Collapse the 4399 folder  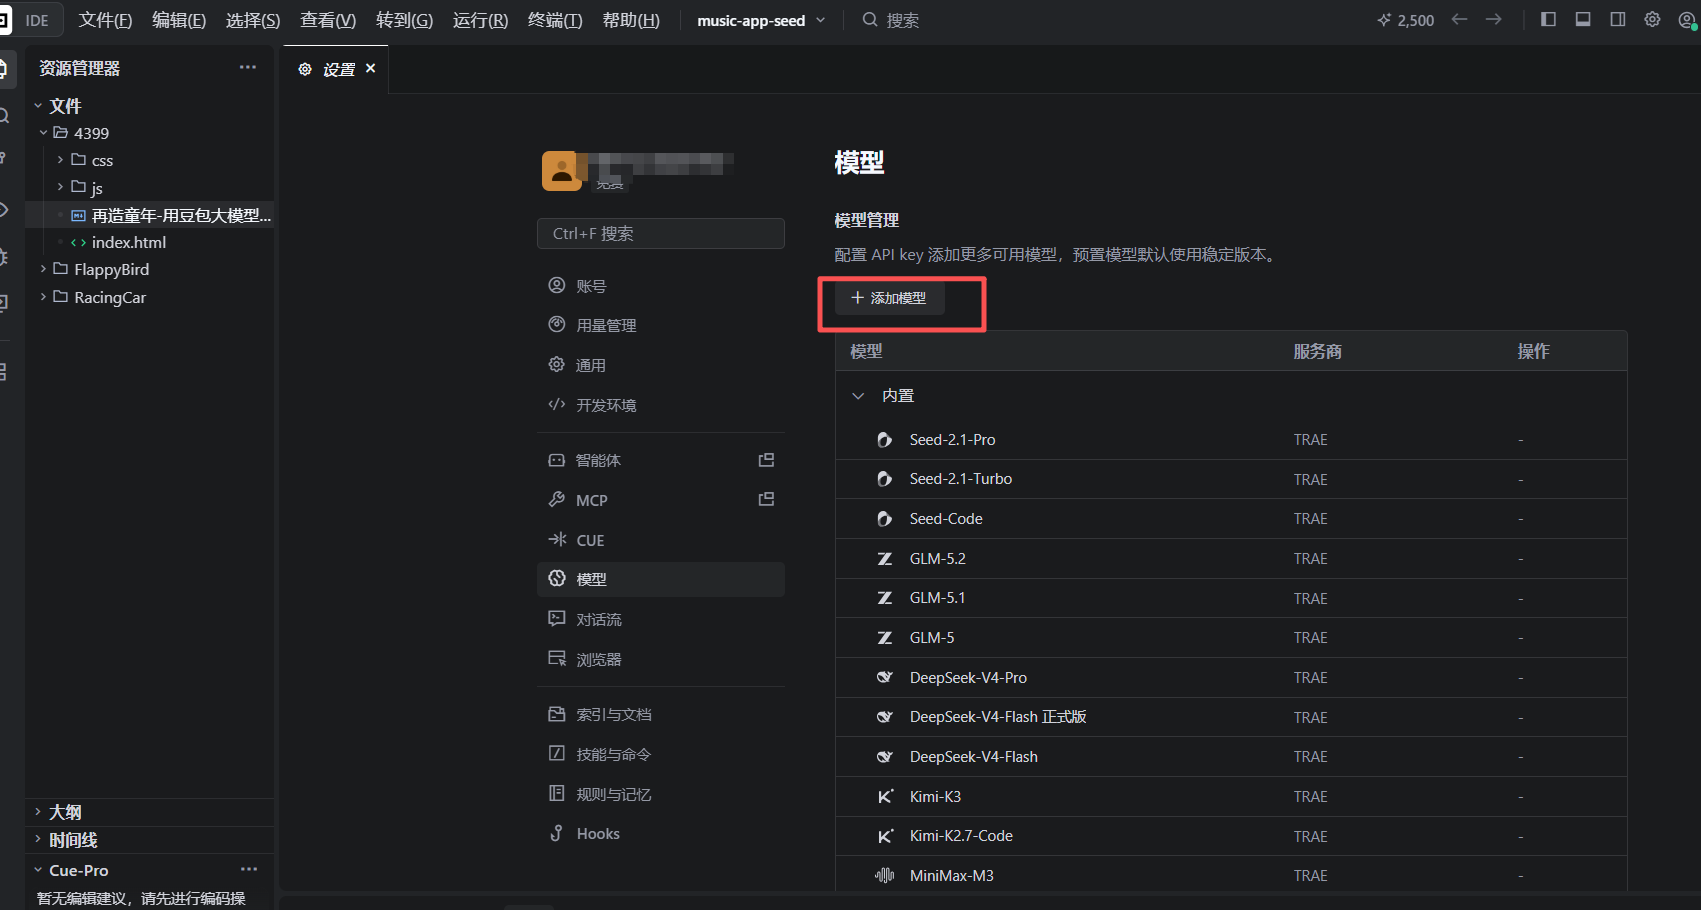point(43,132)
